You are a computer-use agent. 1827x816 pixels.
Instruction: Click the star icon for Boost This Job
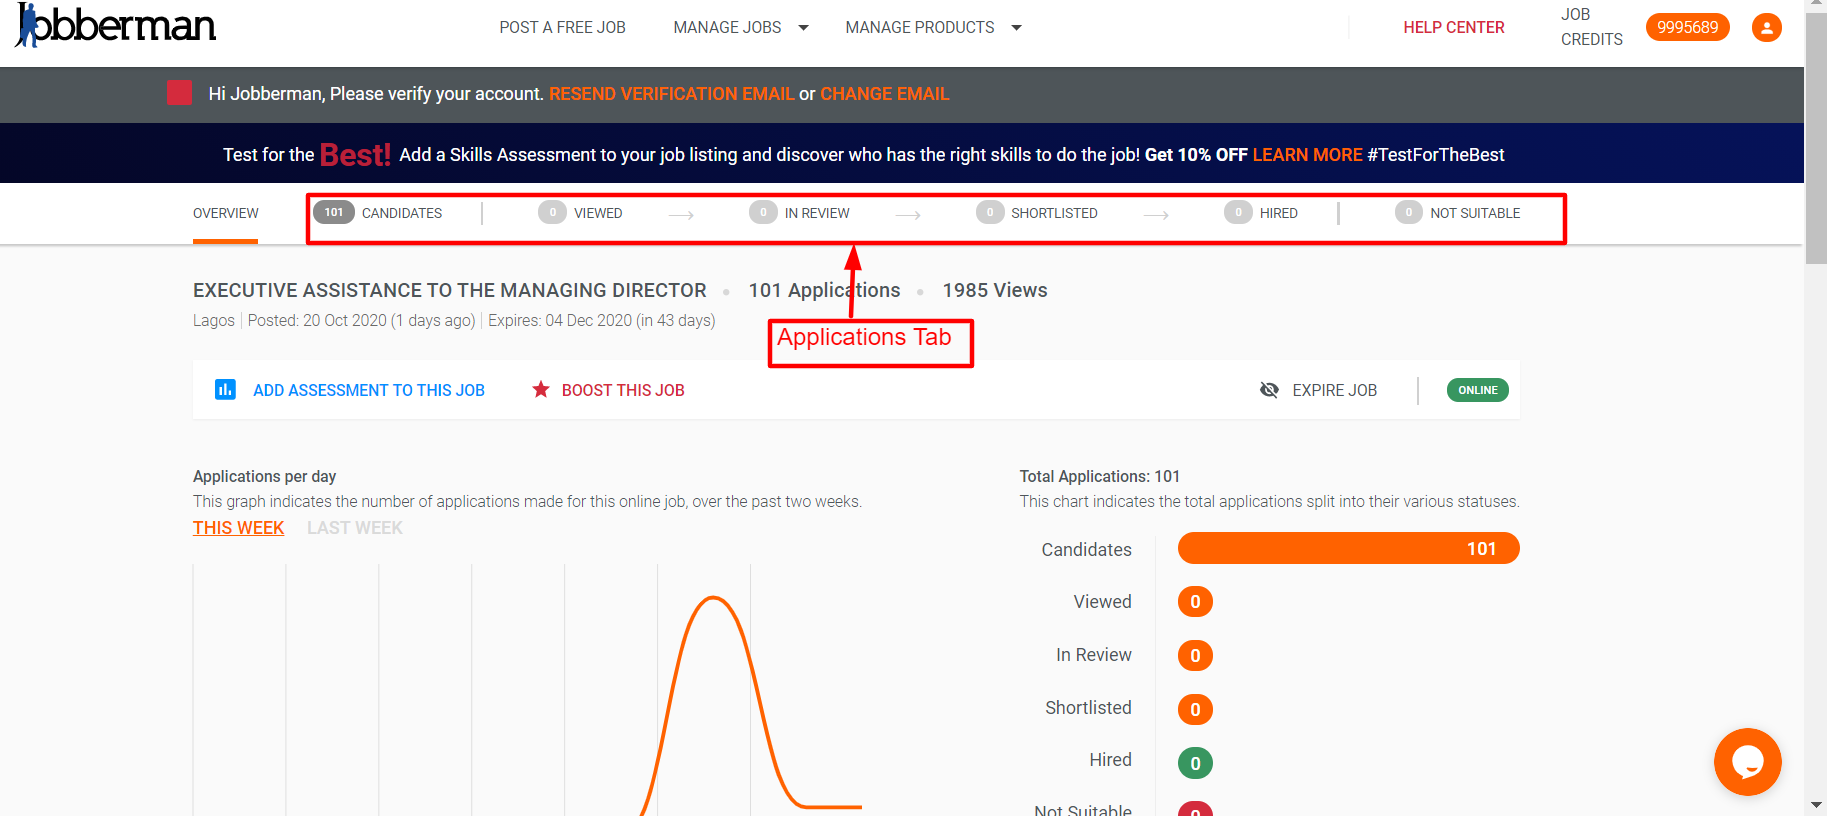click(541, 389)
